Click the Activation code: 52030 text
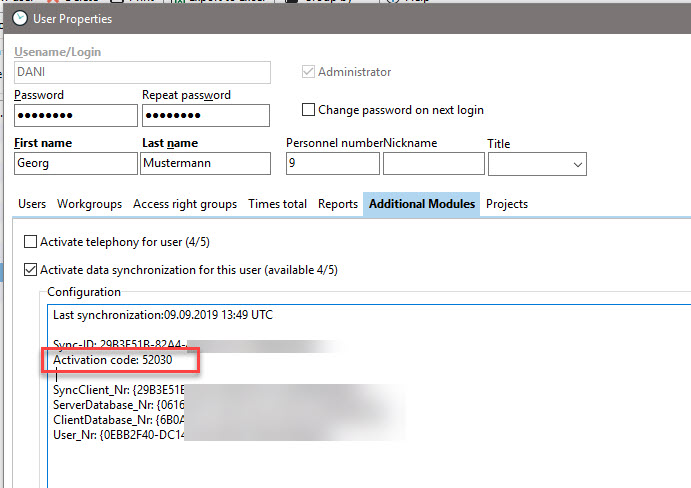The width and height of the screenshot is (691, 488). [113, 360]
